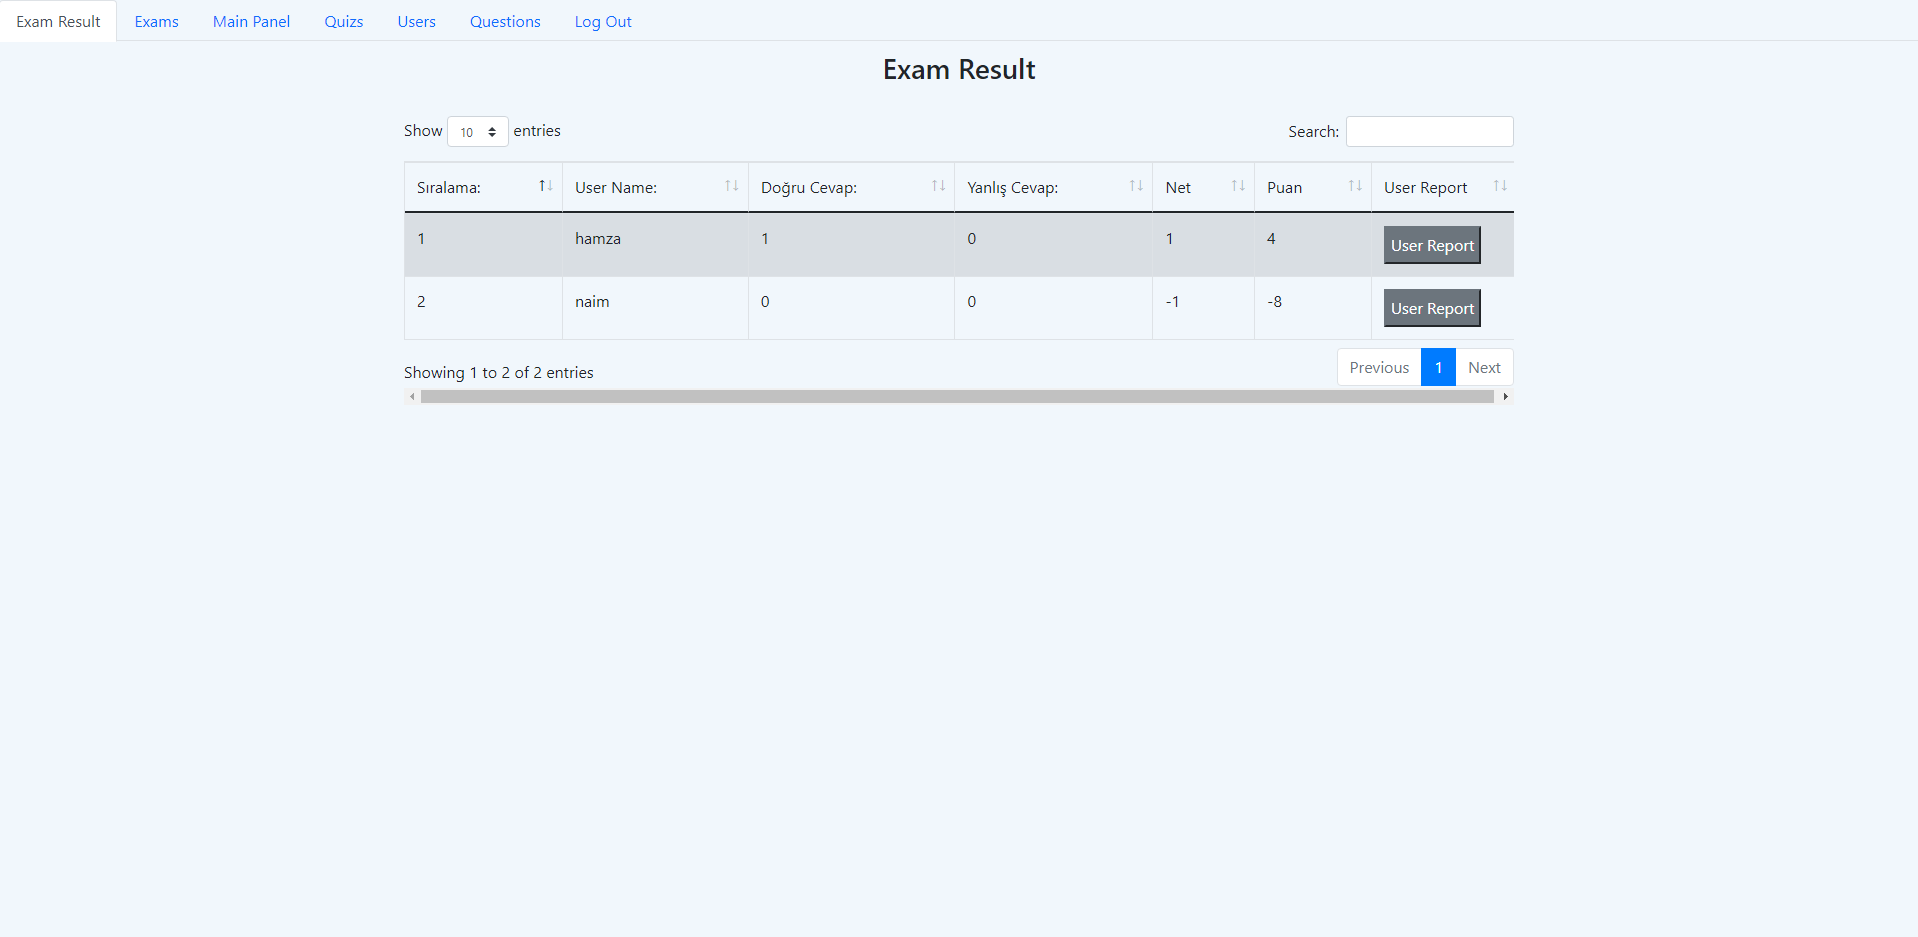The width and height of the screenshot is (1918, 937).
Task: Click inside the Search field
Action: click(x=1429, y=131)
